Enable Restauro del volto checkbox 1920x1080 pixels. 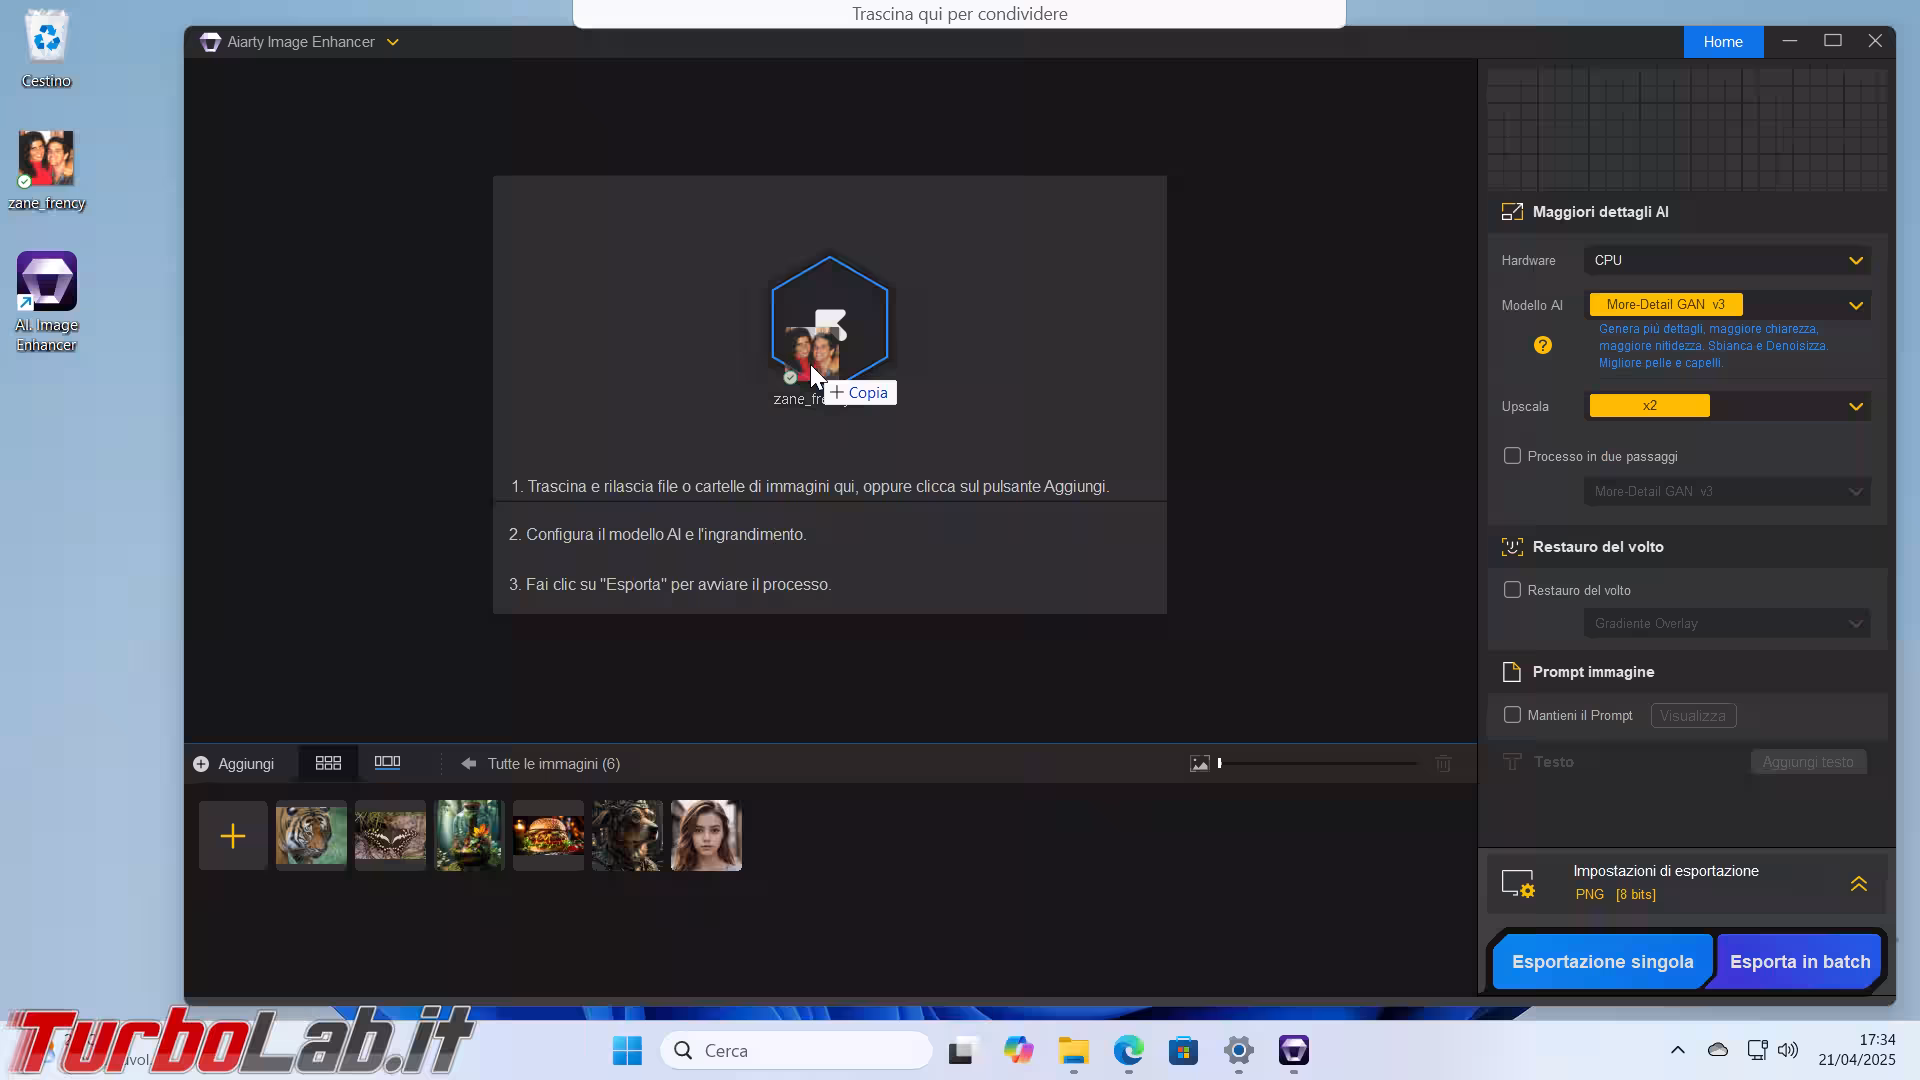1512,590
